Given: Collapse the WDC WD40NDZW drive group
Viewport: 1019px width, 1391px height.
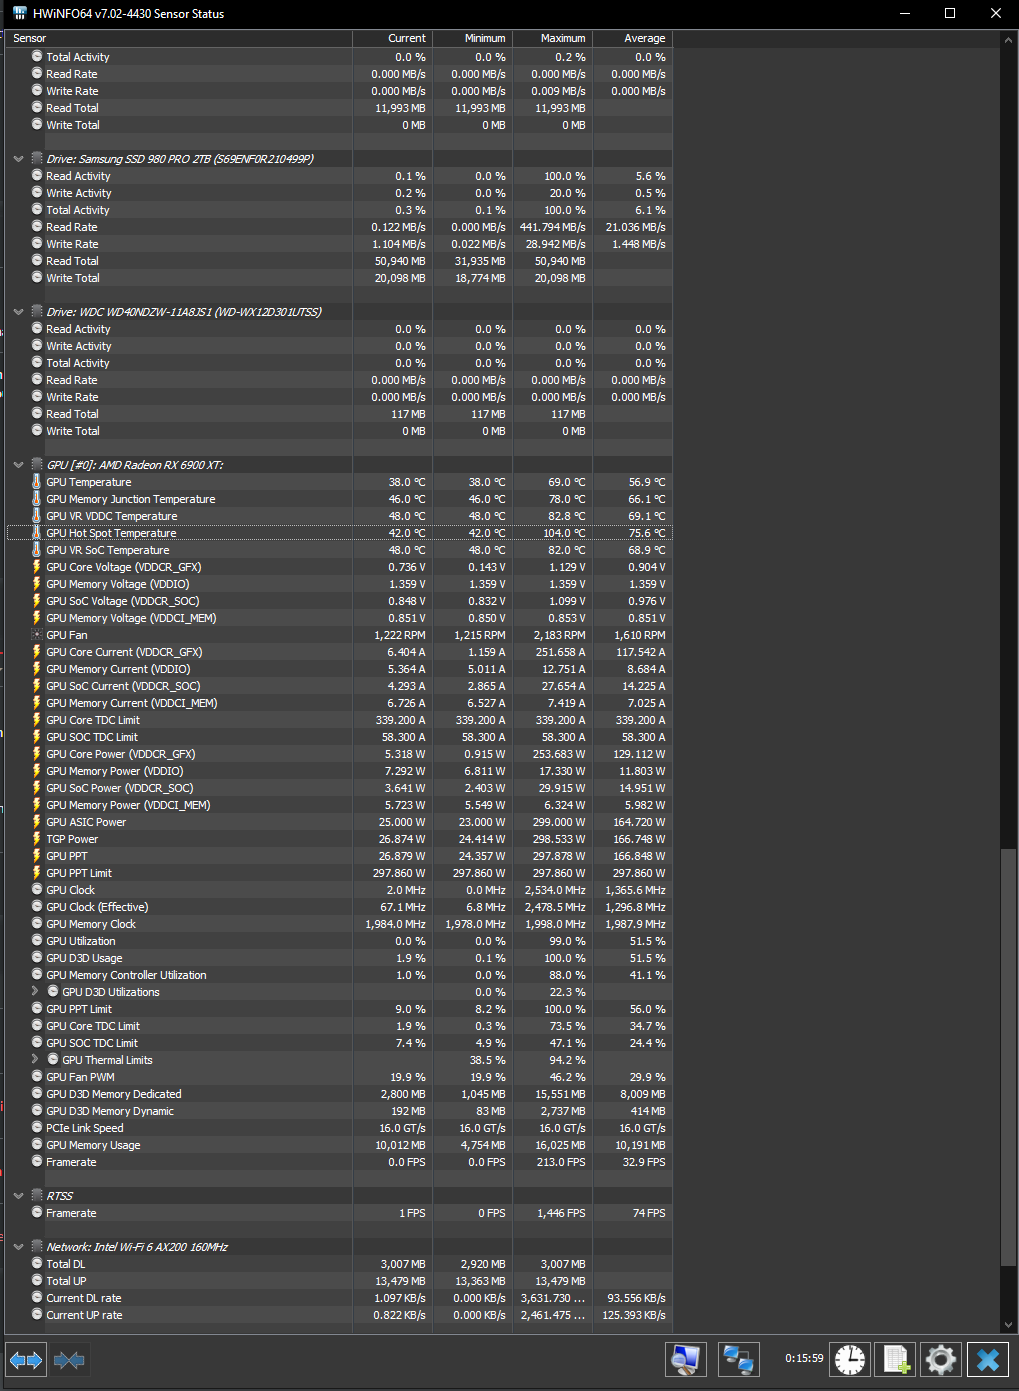Looking at the screenshot, I should tap(18, 312).
